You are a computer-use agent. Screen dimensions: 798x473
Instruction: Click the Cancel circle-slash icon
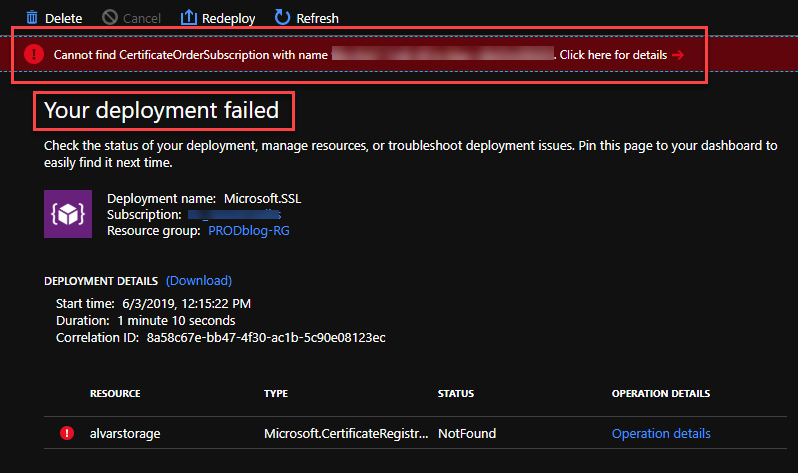(x=109, y=18)
